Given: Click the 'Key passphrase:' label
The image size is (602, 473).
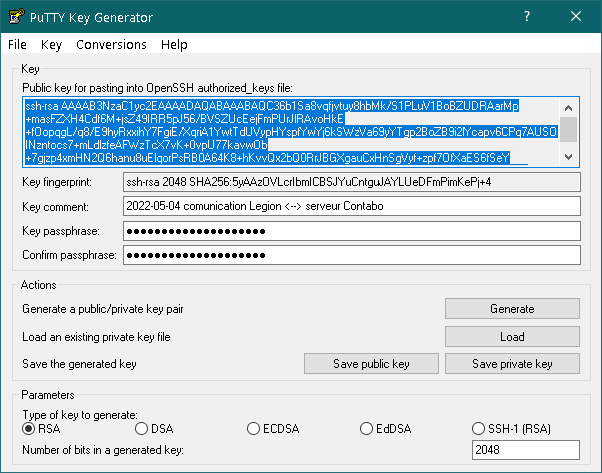Looking at the screenshot, I should click(x=61, y=231).
